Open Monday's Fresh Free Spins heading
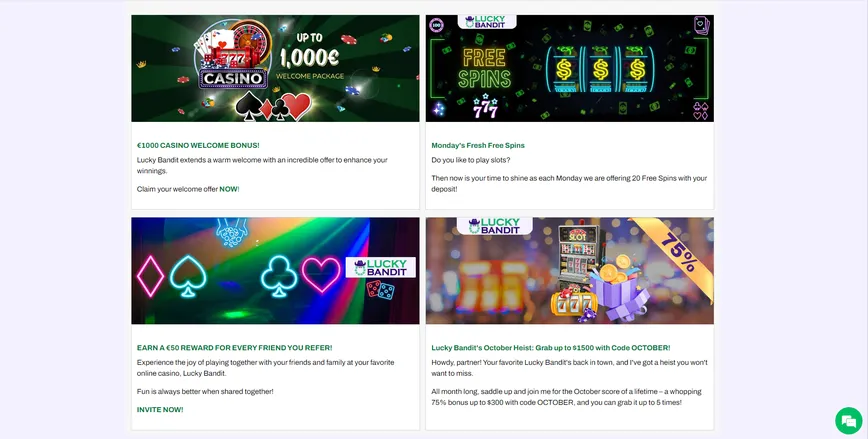The image size is (868, 439). 478,145
